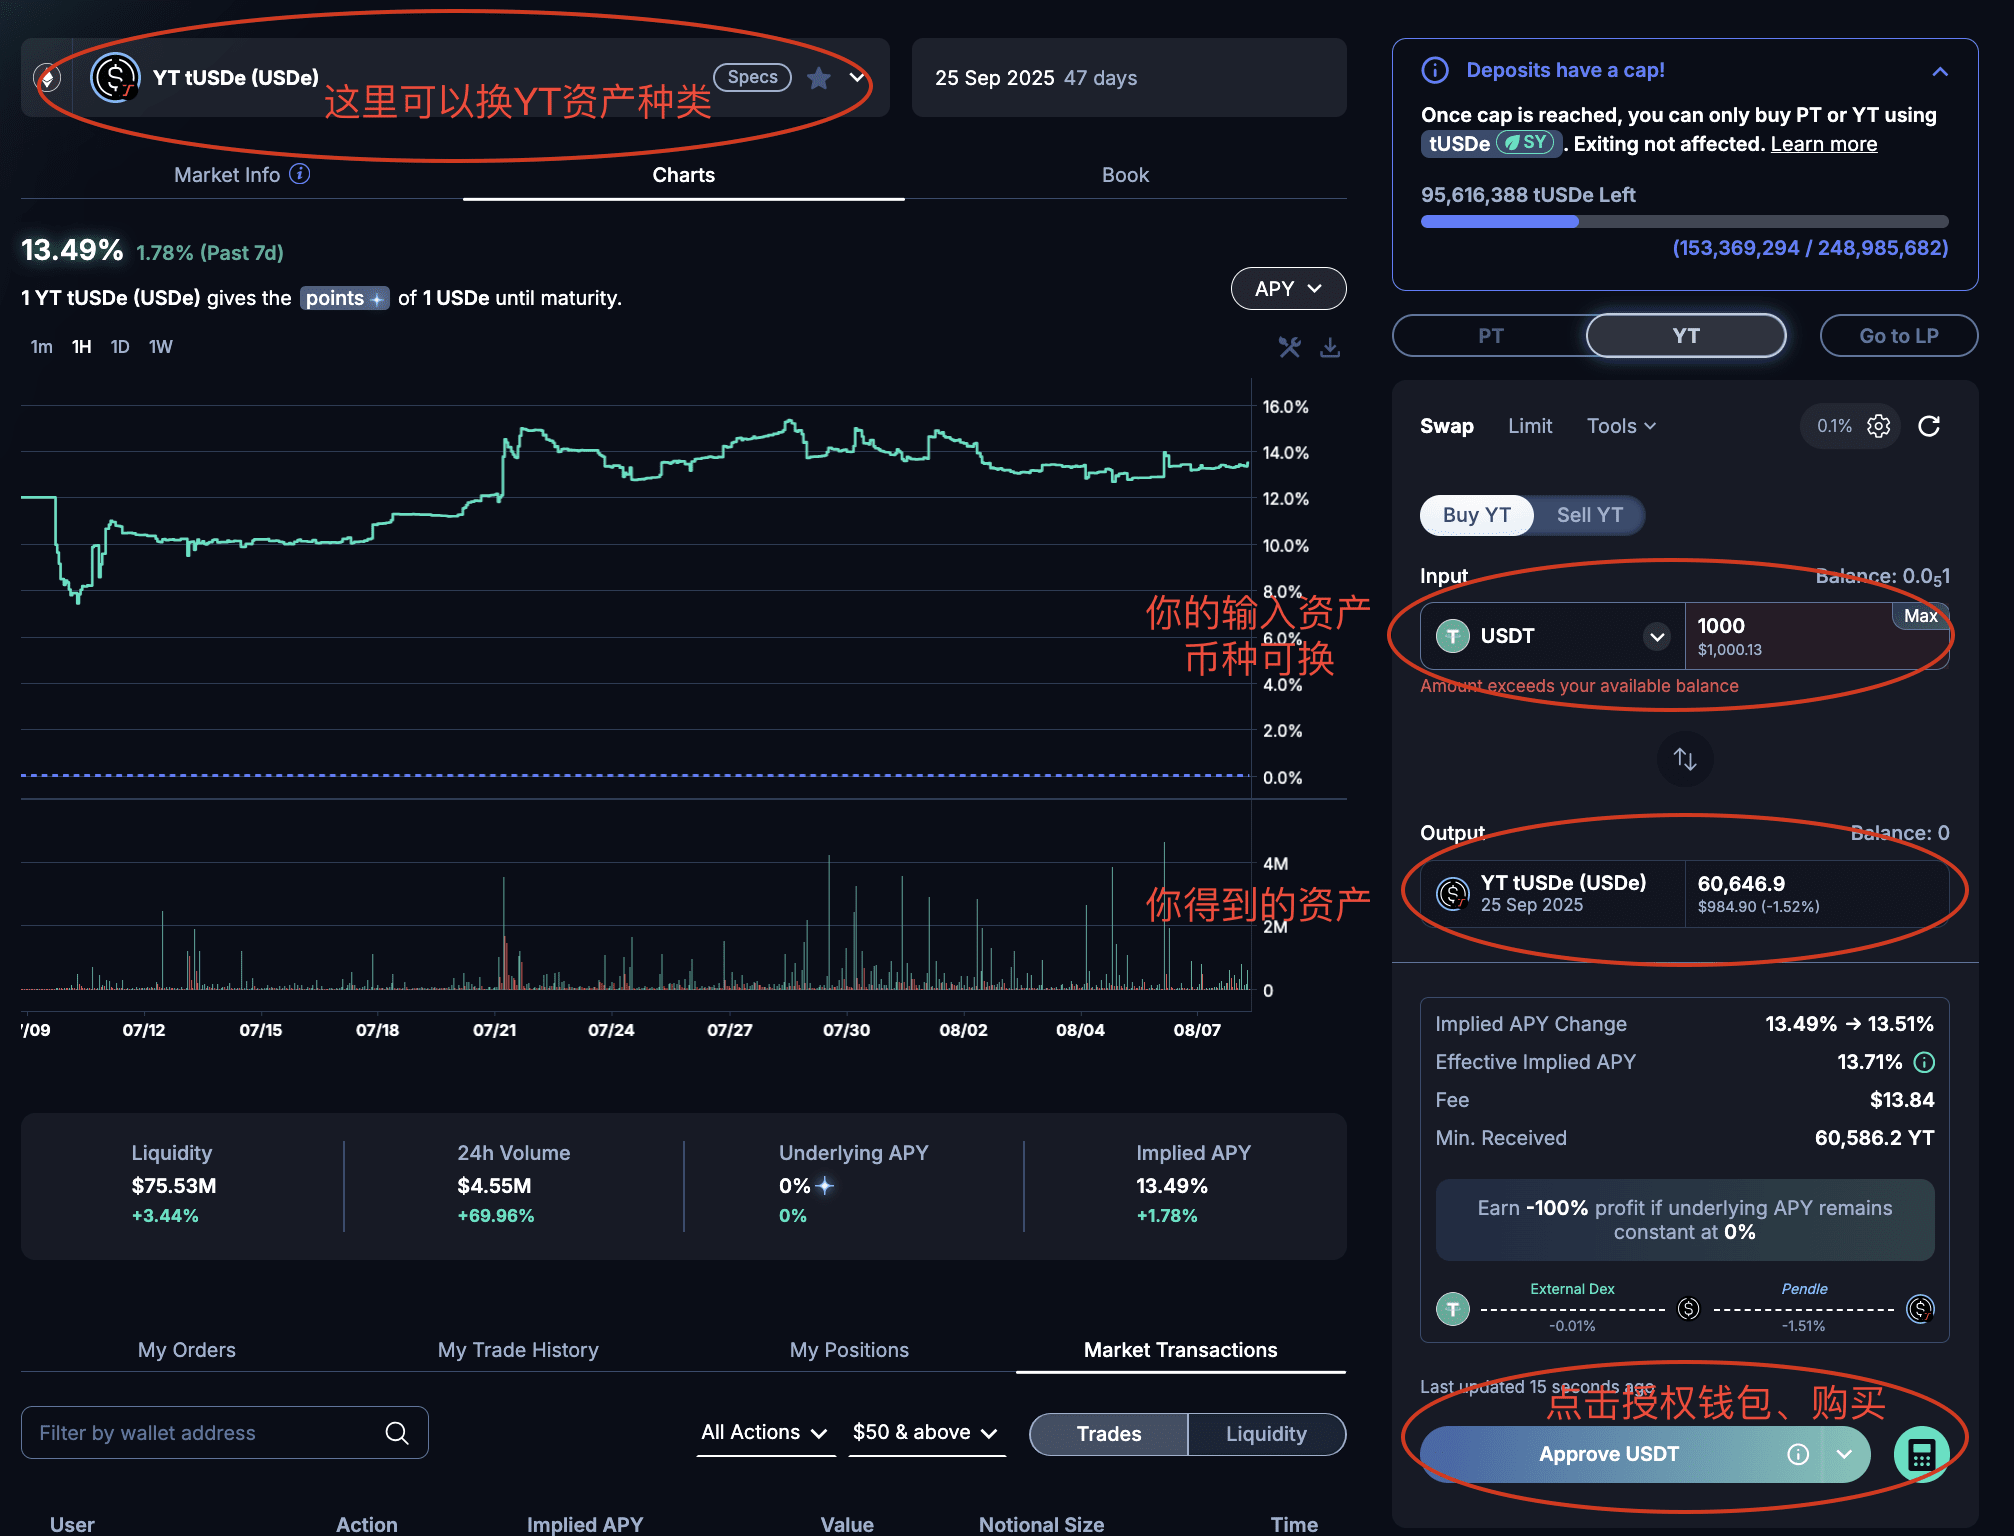2014x1536 pixels.
Task: Click the middle USDe icon in route diagram
Action: click(x=1688, y=1308)
